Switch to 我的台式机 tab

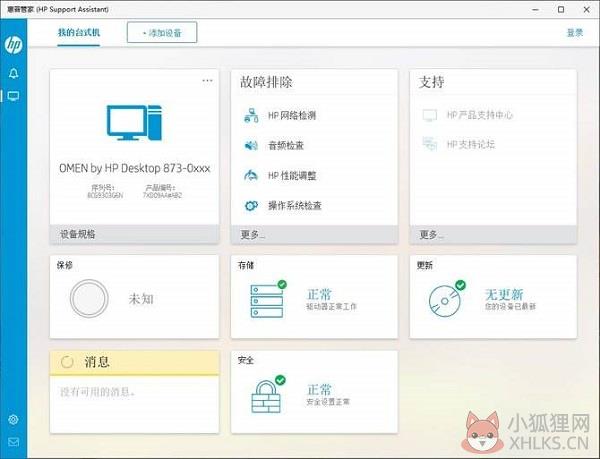tap(79, 33)
